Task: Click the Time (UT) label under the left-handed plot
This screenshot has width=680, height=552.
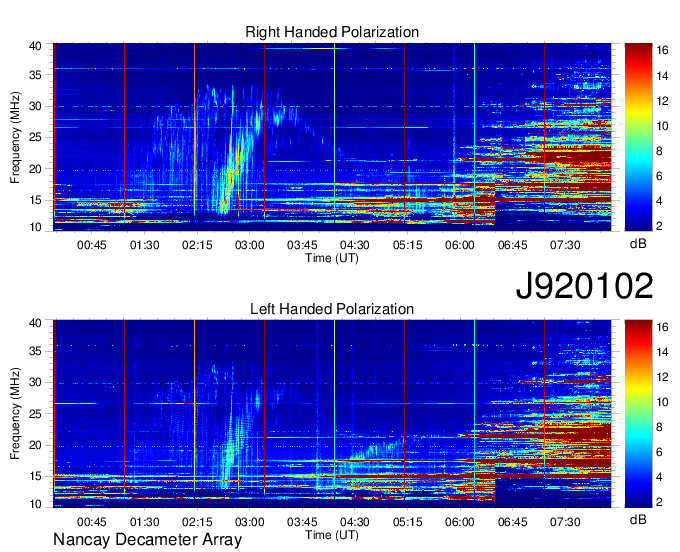Action: click(x=332, y=535)
